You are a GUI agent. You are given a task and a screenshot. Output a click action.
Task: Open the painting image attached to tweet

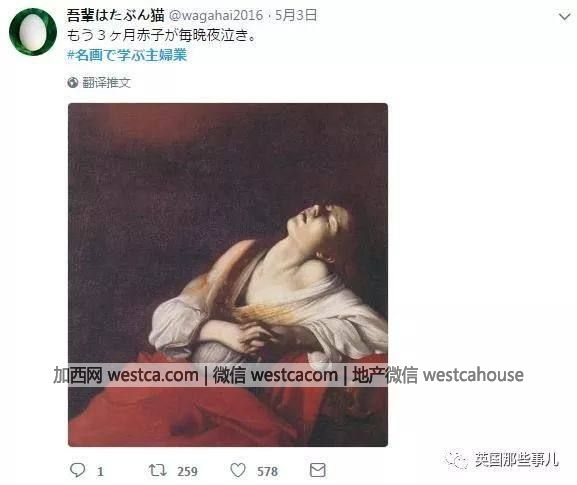point(228,275)
